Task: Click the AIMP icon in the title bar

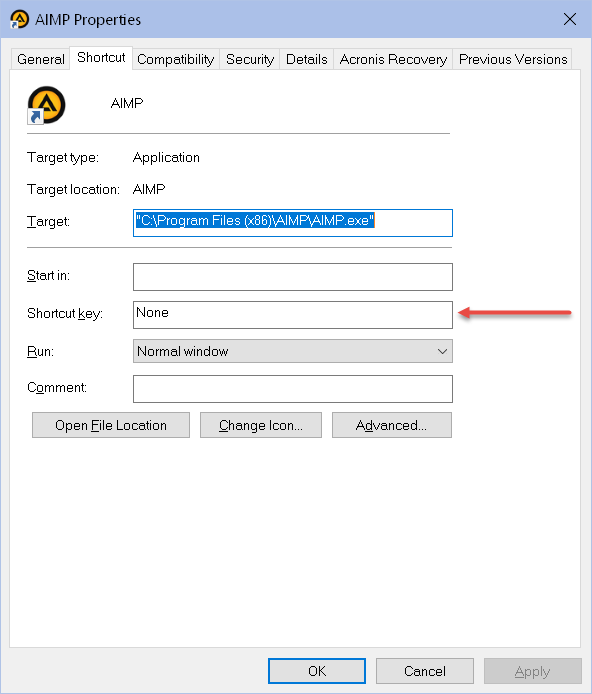Action: point(19,19)
